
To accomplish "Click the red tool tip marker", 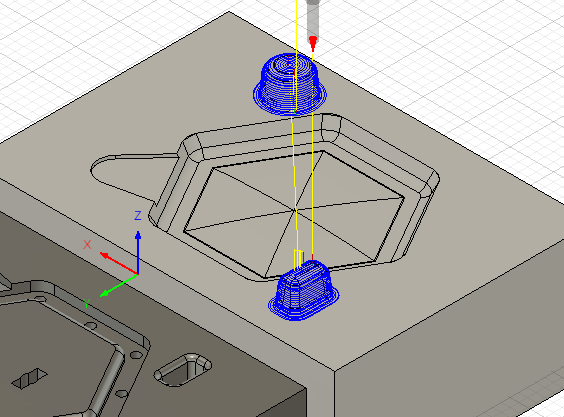I will 313,44.
